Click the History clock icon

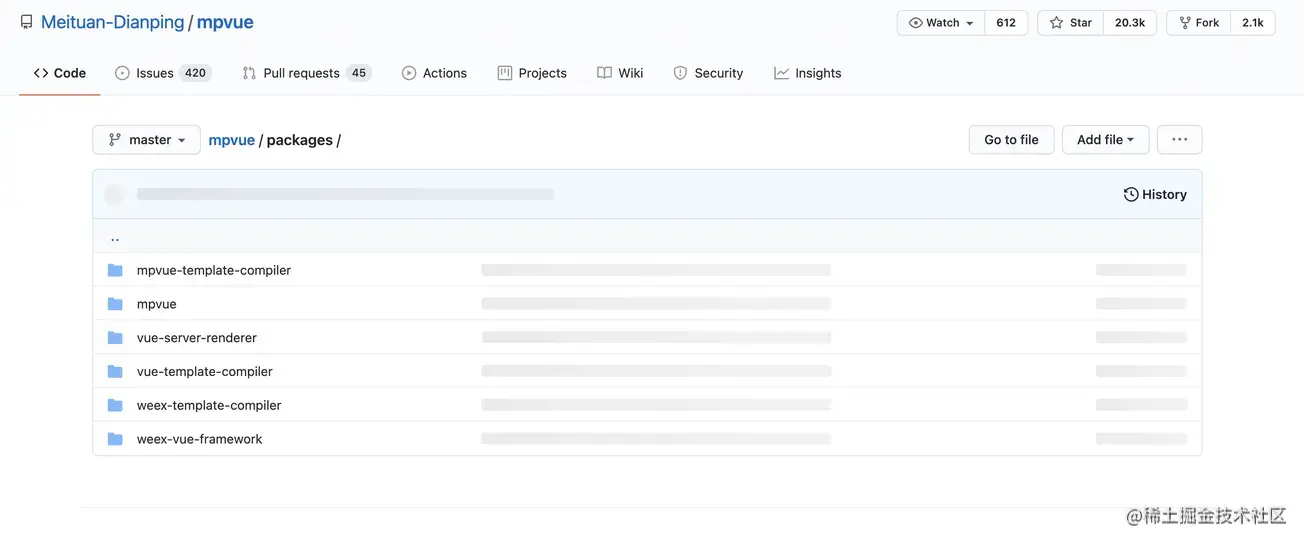coord(1131,194)
